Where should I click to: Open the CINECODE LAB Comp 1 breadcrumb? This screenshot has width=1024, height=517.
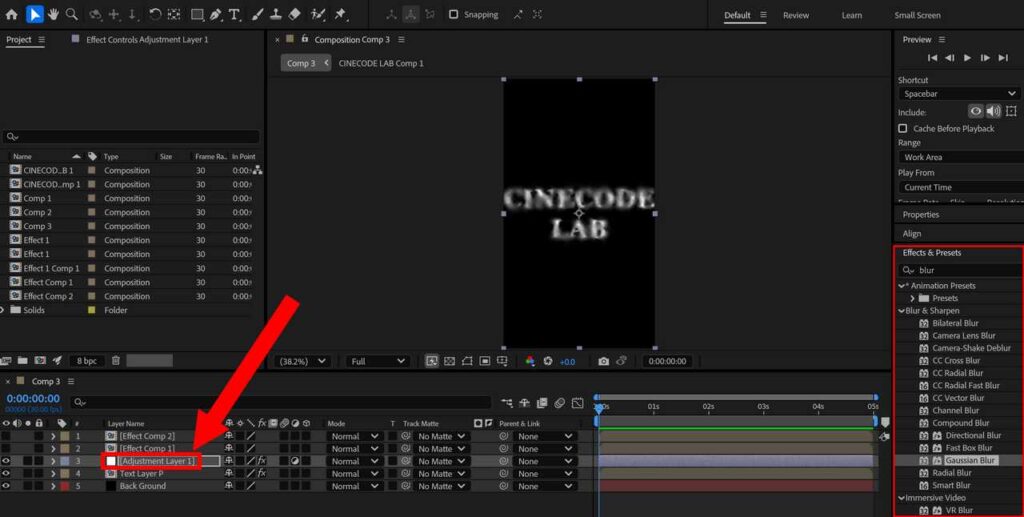pyautogui.click(x=381, y=63)
